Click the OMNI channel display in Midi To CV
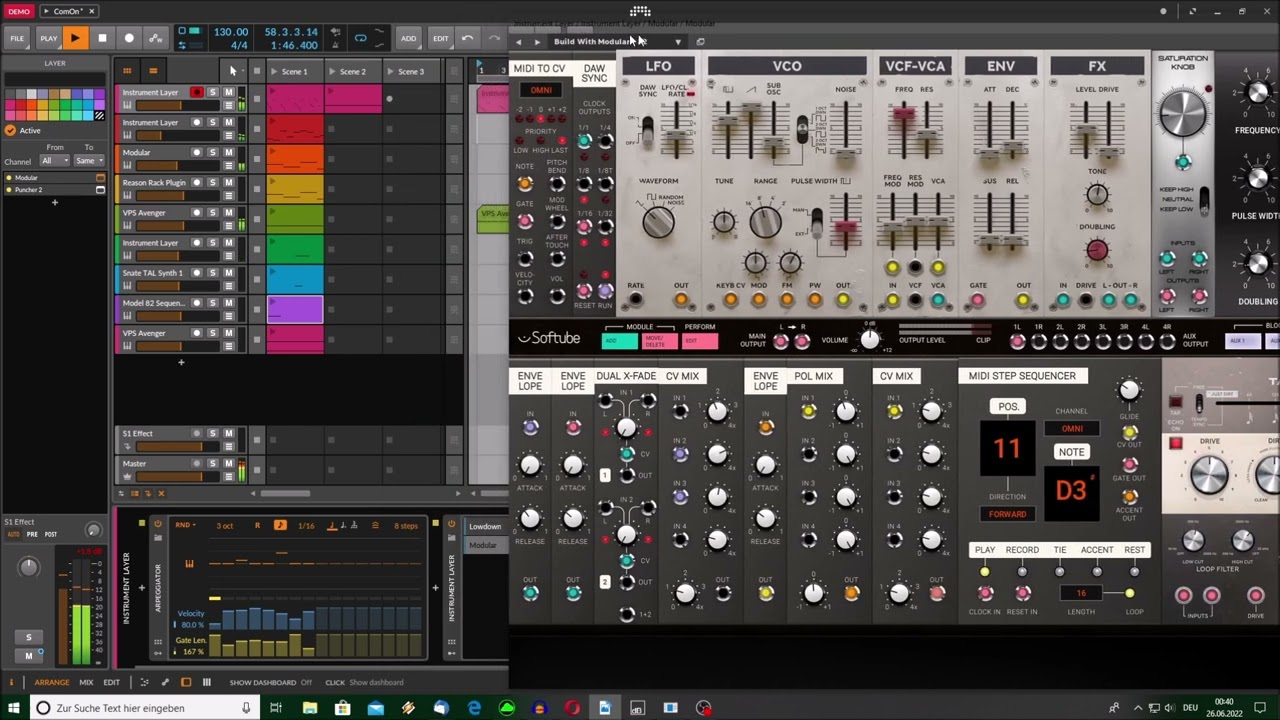The height and width of the screenshot is (720, 1280). coord(541,90)
